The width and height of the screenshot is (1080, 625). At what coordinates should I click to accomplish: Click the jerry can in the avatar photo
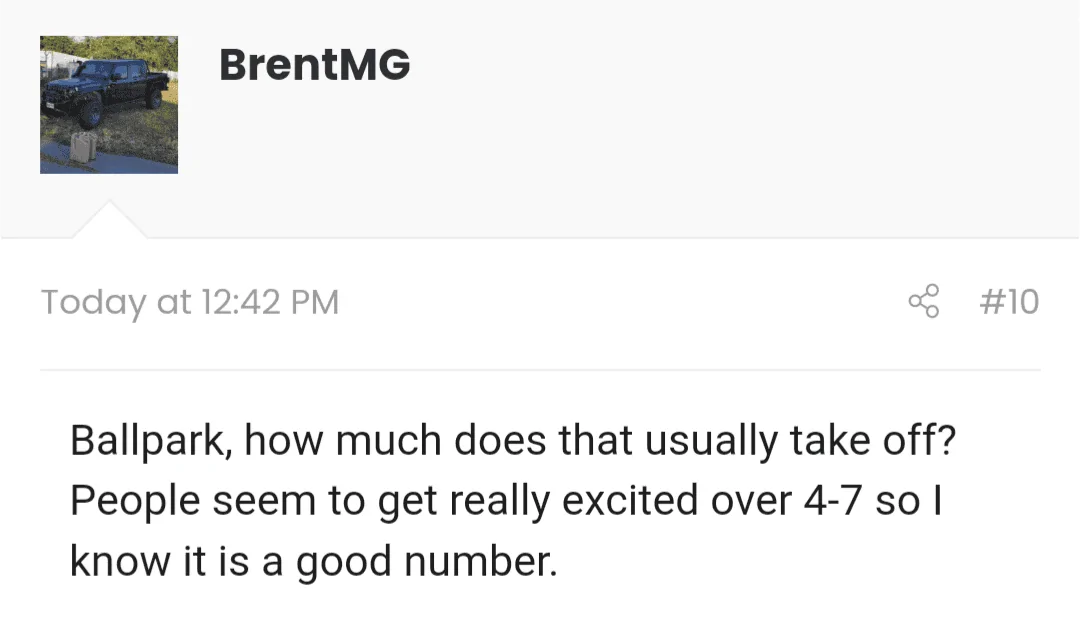85,147
